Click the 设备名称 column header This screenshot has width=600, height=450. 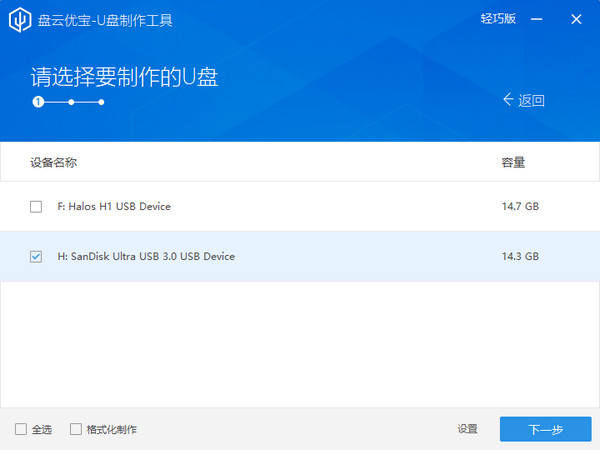coord(54,162)
